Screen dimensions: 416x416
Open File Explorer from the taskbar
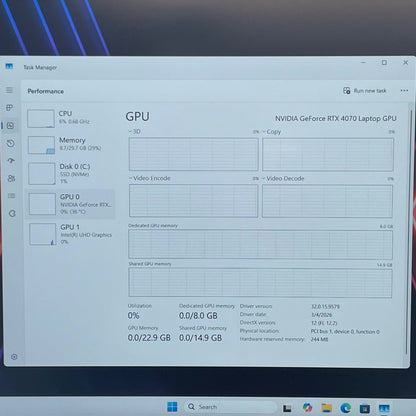[327, 408]
